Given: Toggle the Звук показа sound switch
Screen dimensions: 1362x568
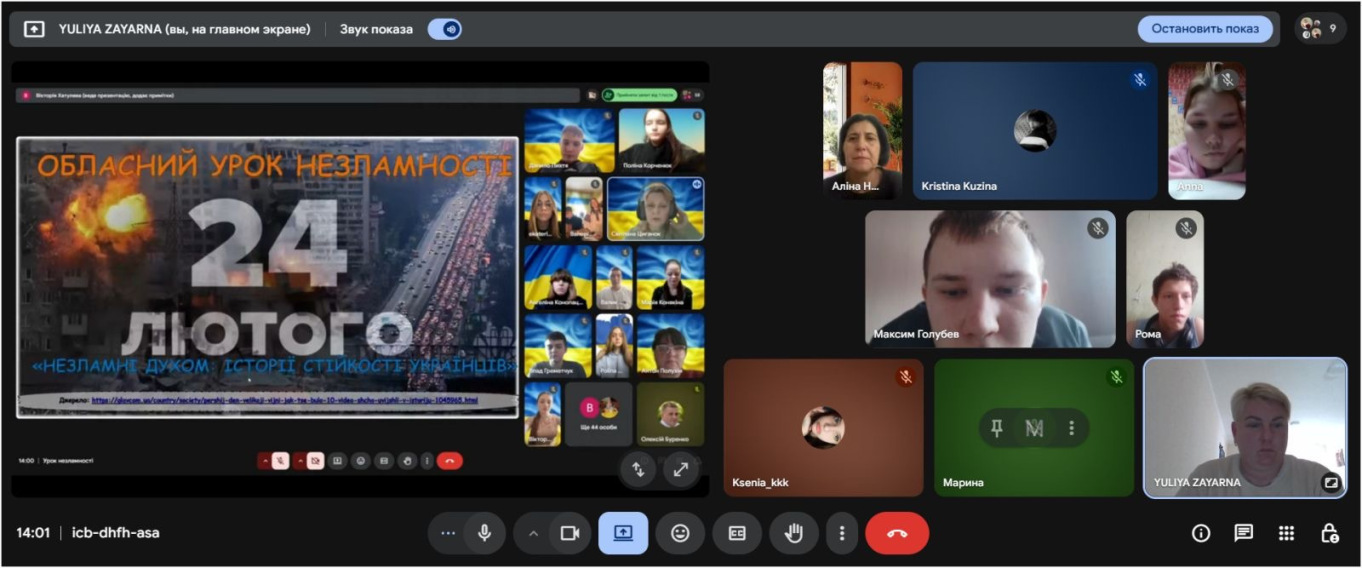Looking at the screenshot, I should 445,29.
